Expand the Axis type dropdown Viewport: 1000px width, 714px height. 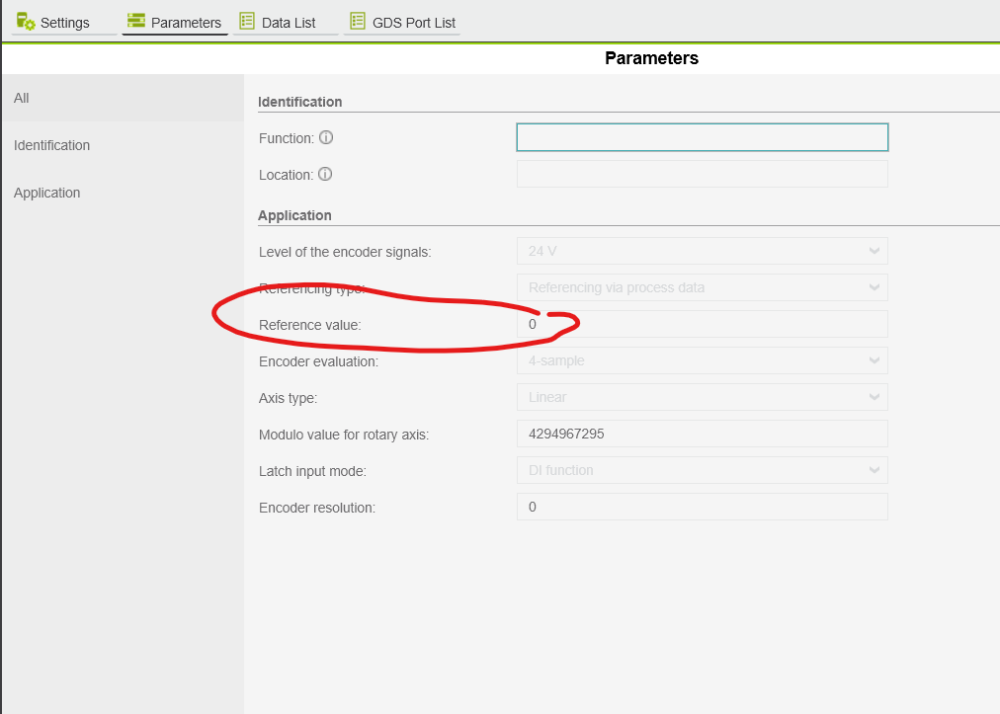(x=702, y=397)
